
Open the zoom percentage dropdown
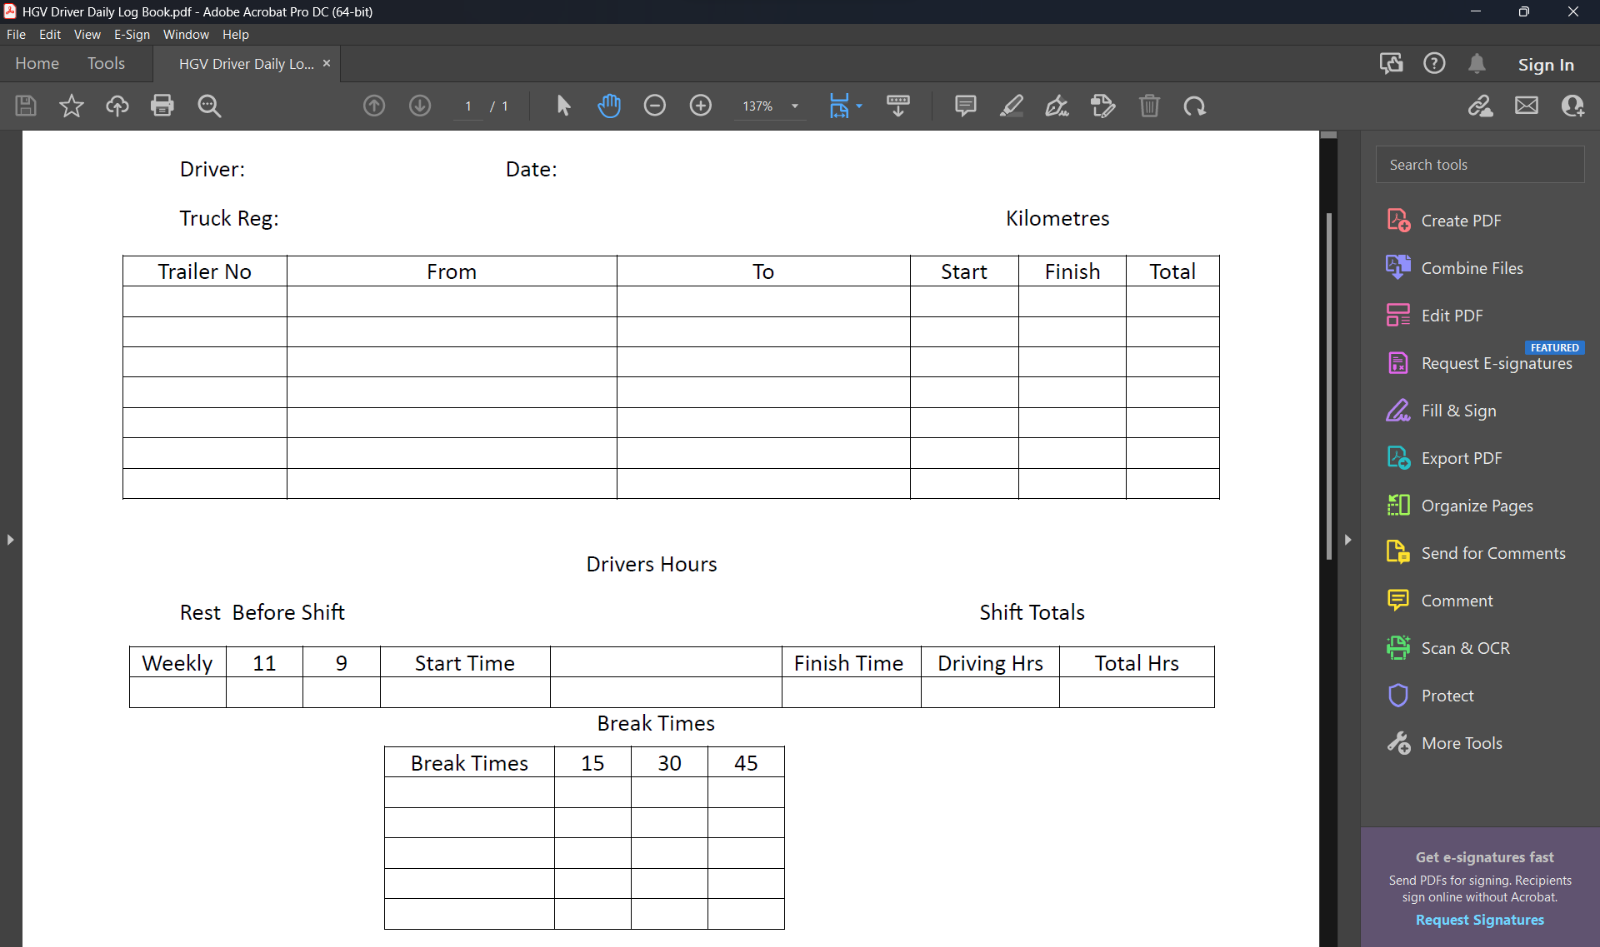click(x=794, y=105)
